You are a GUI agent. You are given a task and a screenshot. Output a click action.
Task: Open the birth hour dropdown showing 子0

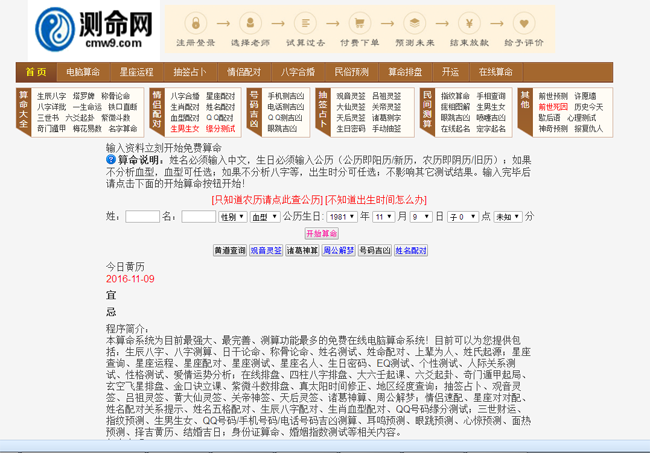click(463, 217)
